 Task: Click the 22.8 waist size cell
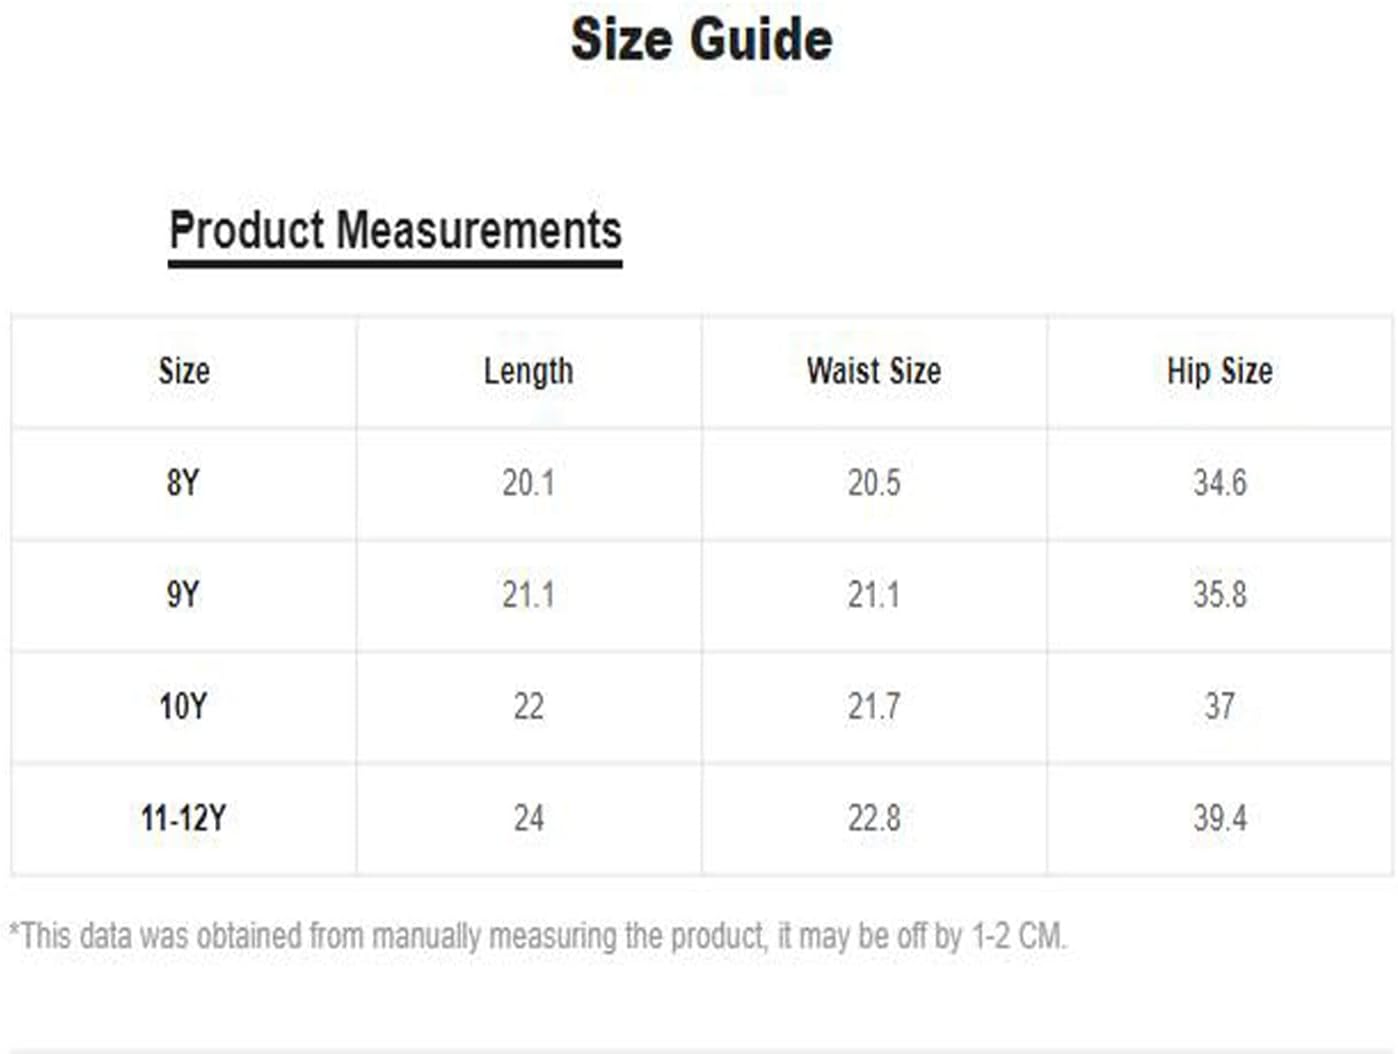(x=874, y=819)
